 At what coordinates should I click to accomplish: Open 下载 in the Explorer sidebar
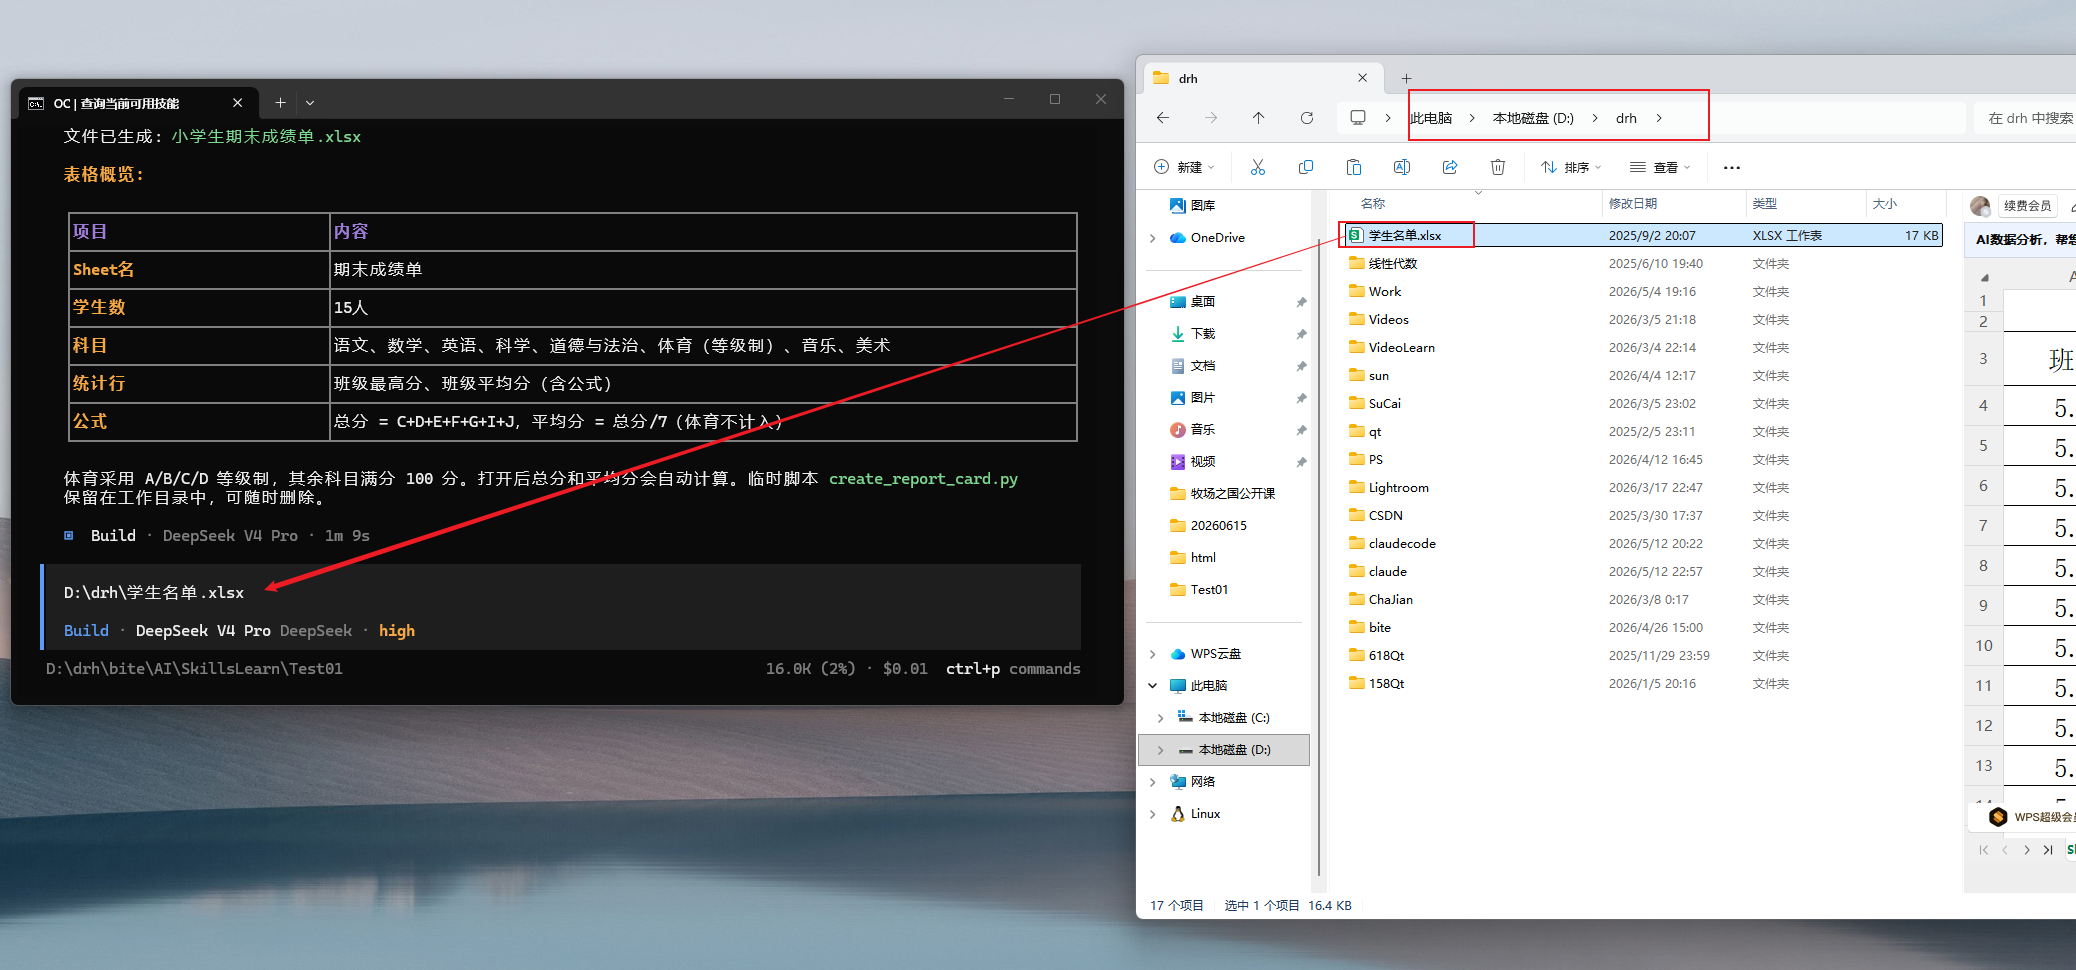(1203, 334)
